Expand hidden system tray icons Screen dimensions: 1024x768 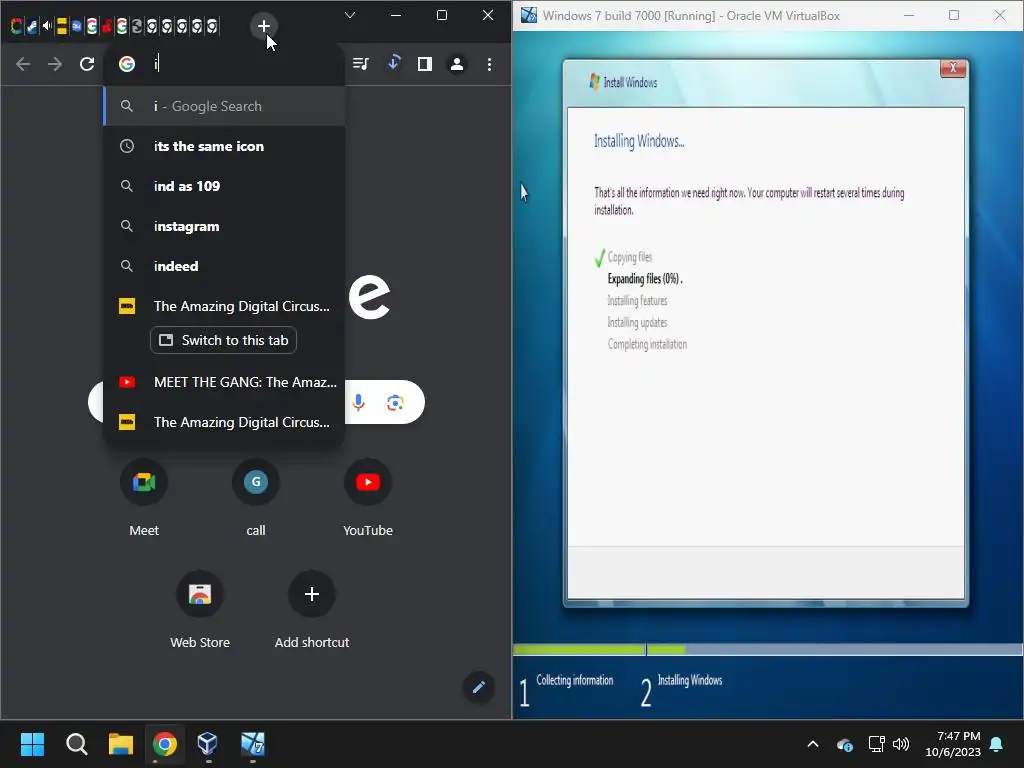point(812,744)
